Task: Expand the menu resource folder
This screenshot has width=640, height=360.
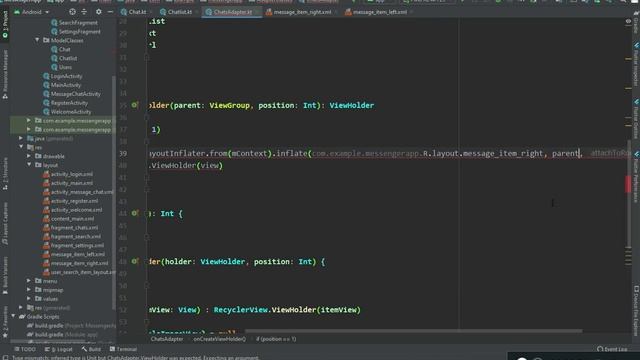Action: [x=29, y=281]
